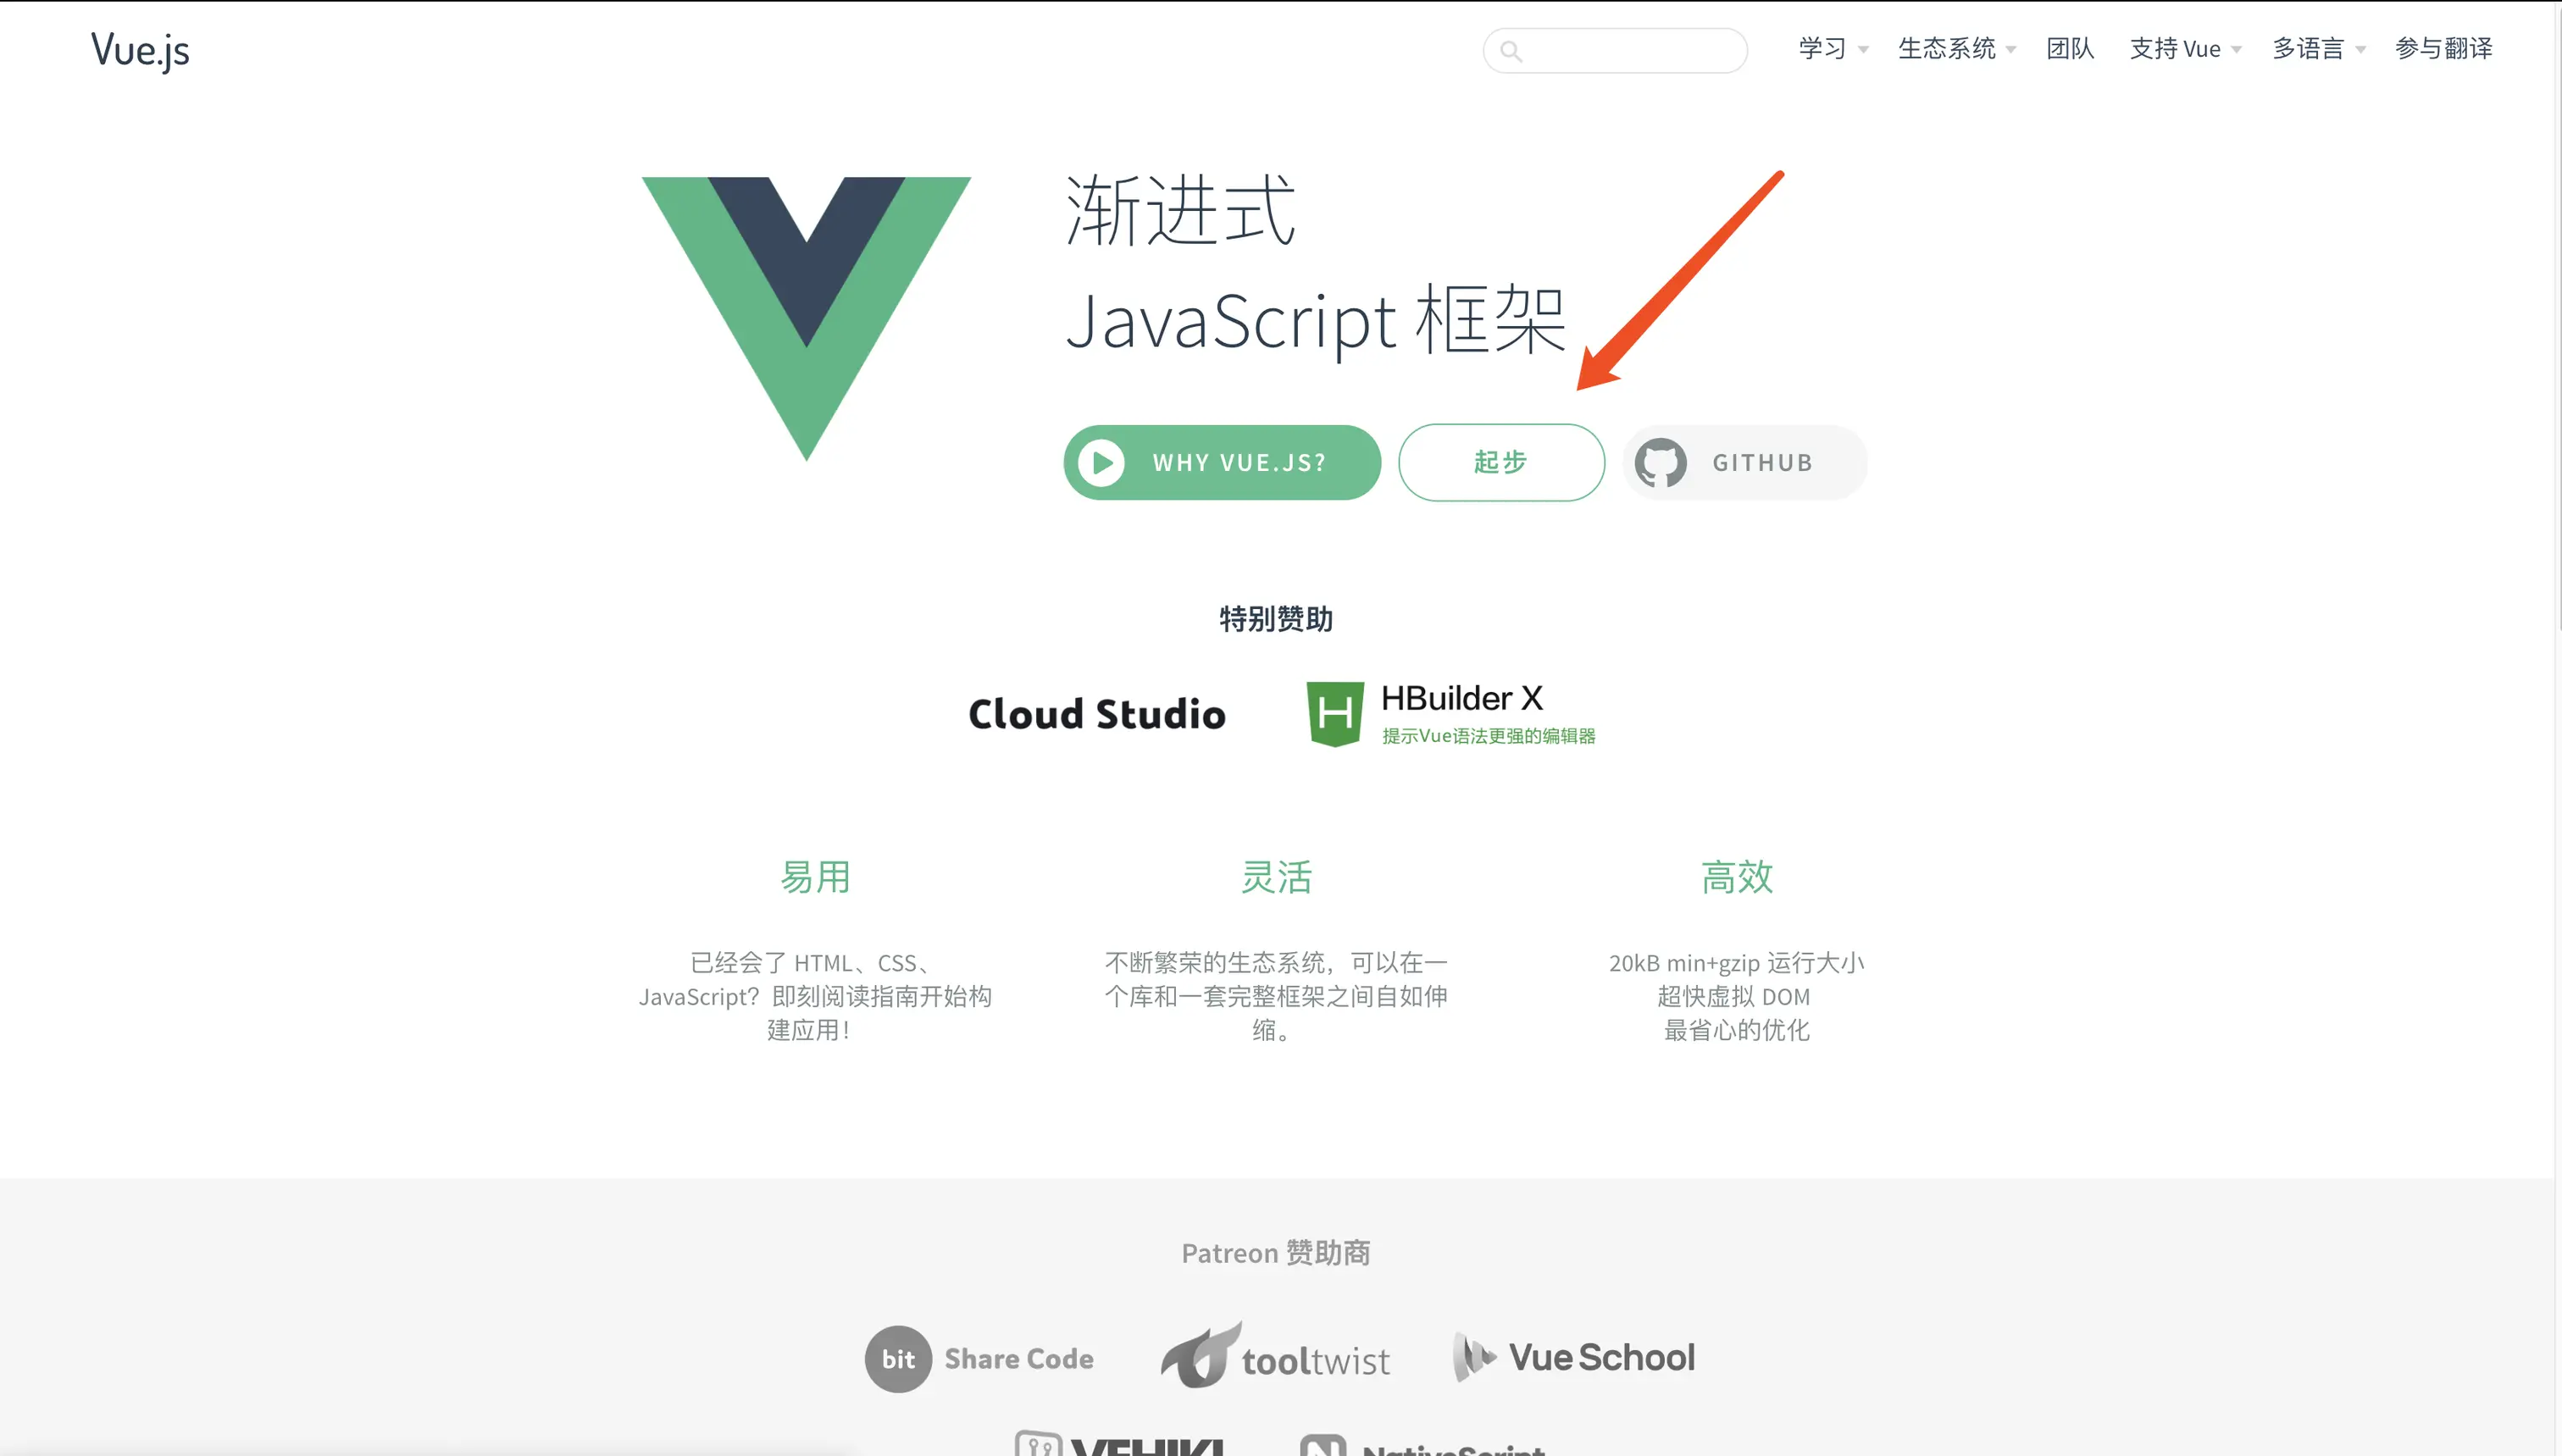
Task: Open the 支持 Vue dropdown
Action: [2184, 49]
